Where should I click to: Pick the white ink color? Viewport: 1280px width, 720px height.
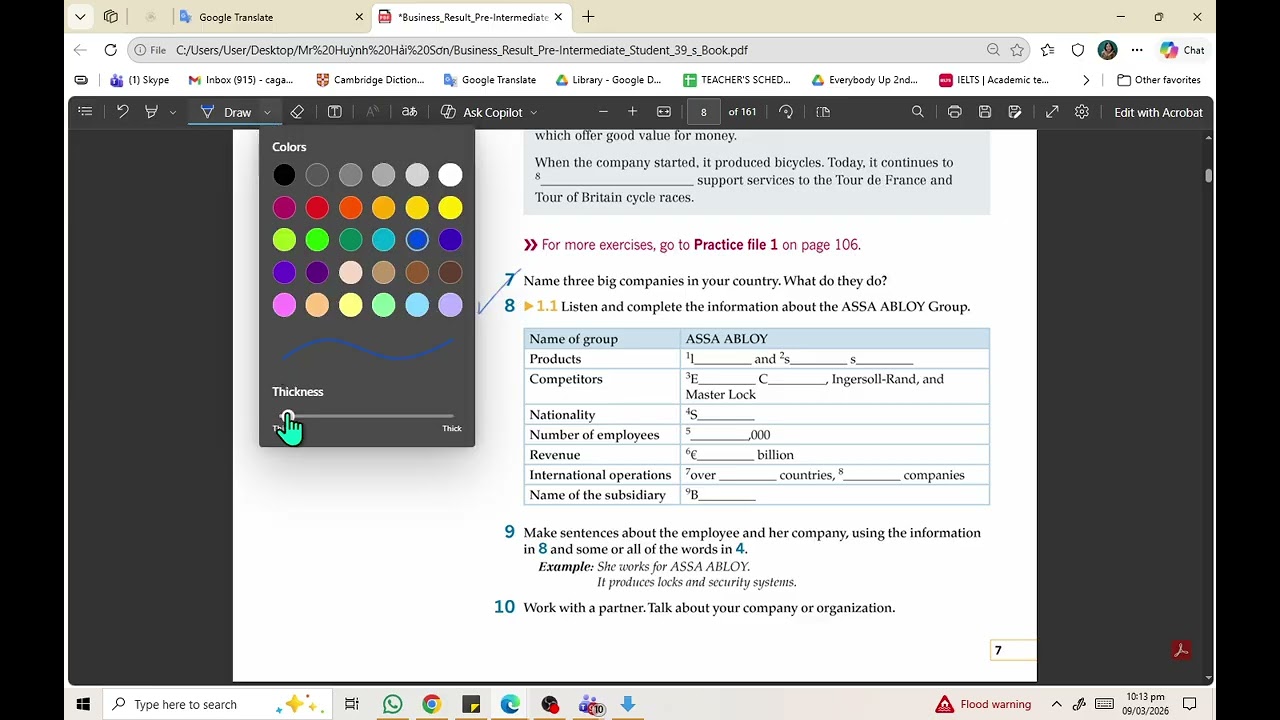pos(450,175)
